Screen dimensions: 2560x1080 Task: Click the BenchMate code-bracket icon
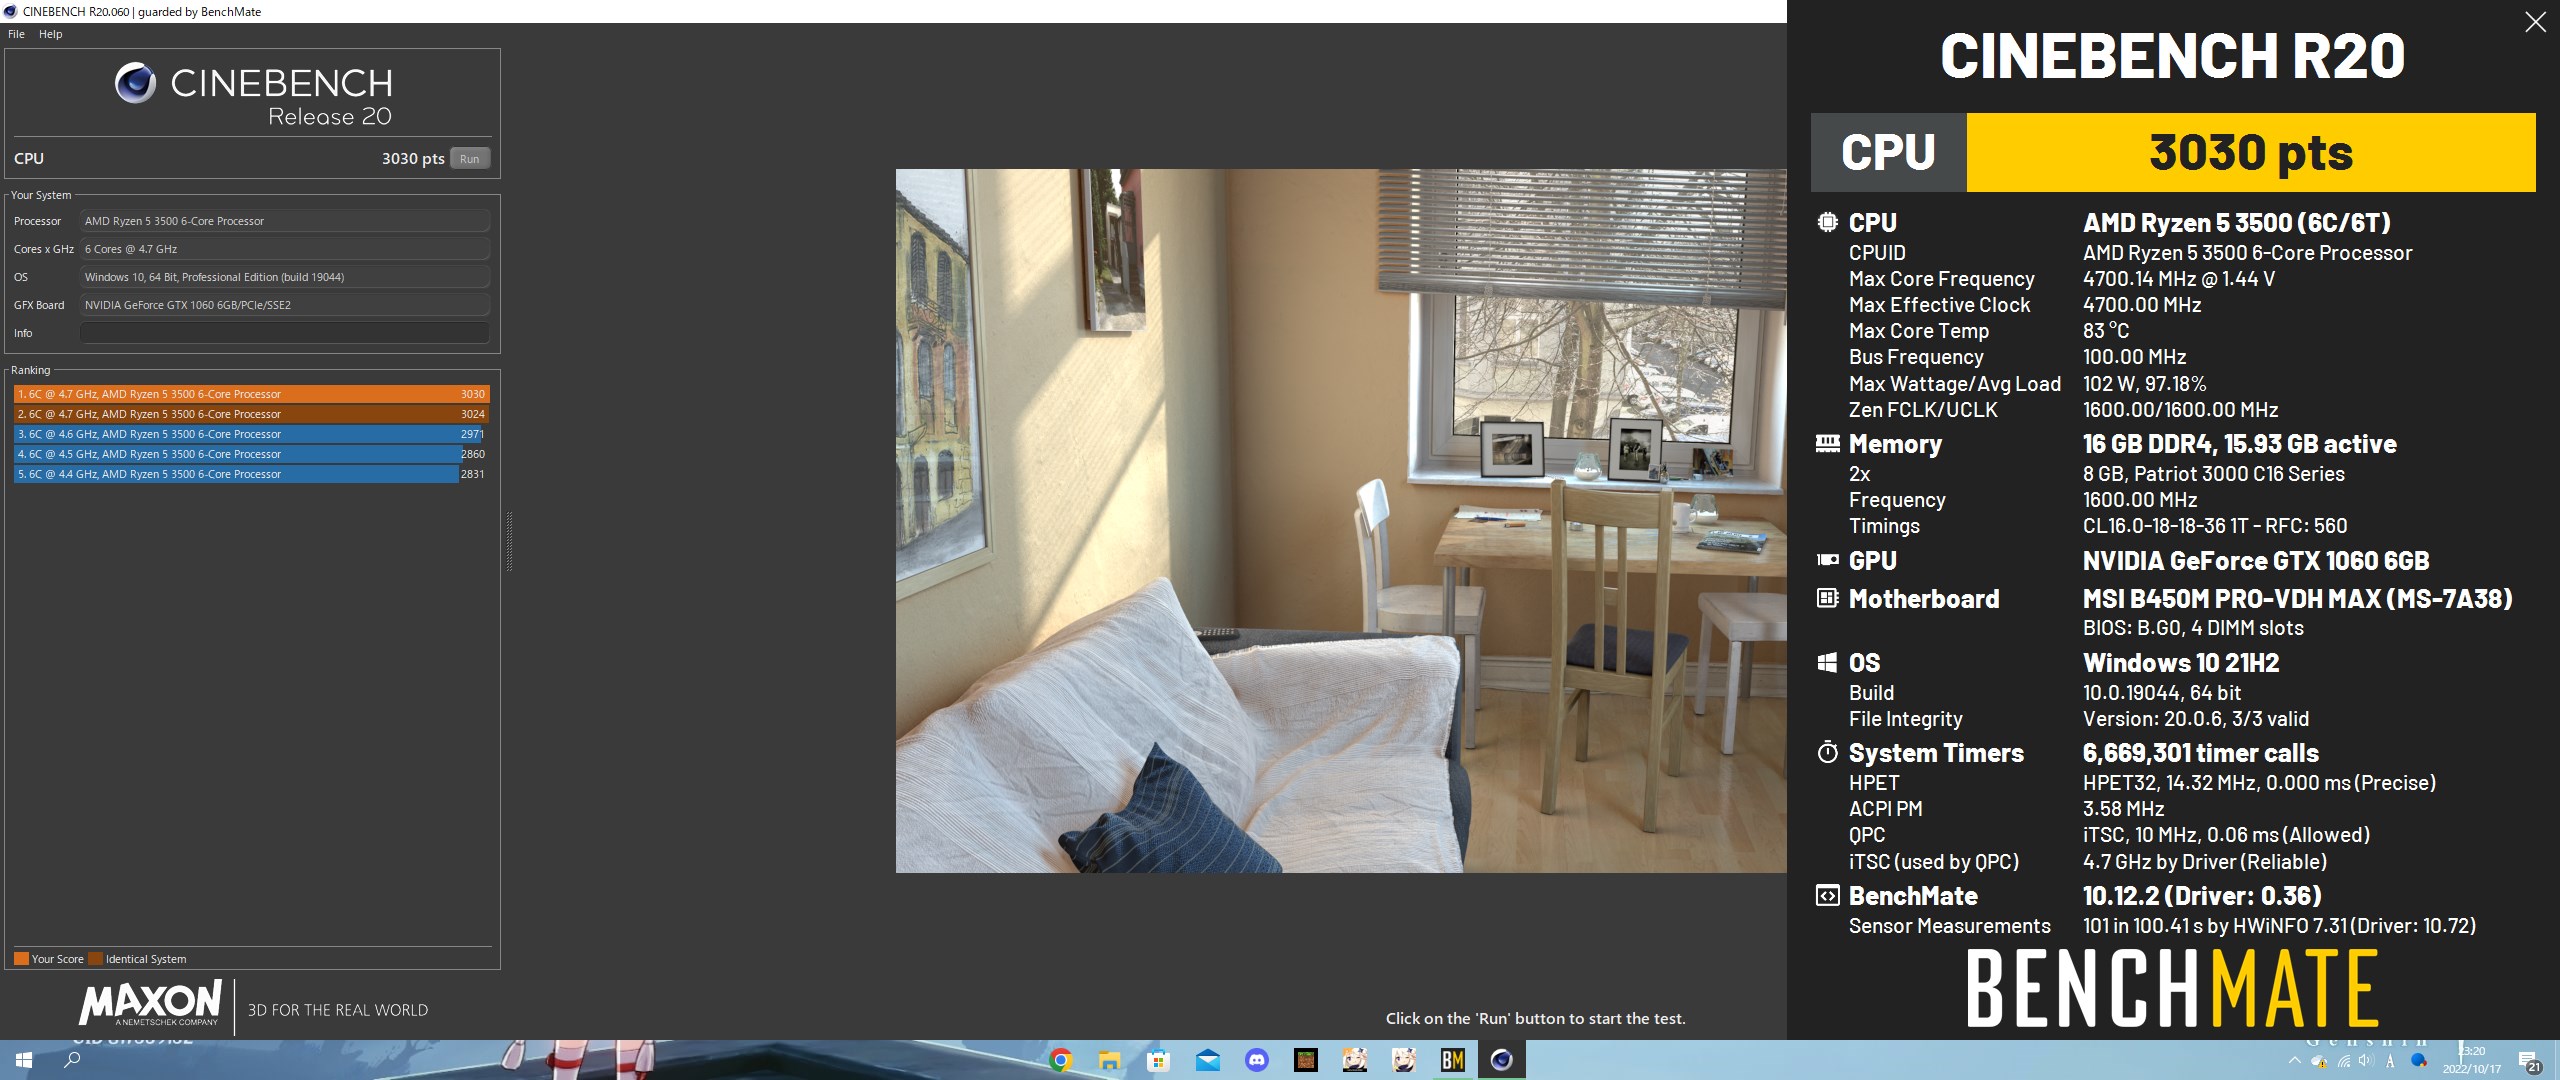tap(1827, 895)
